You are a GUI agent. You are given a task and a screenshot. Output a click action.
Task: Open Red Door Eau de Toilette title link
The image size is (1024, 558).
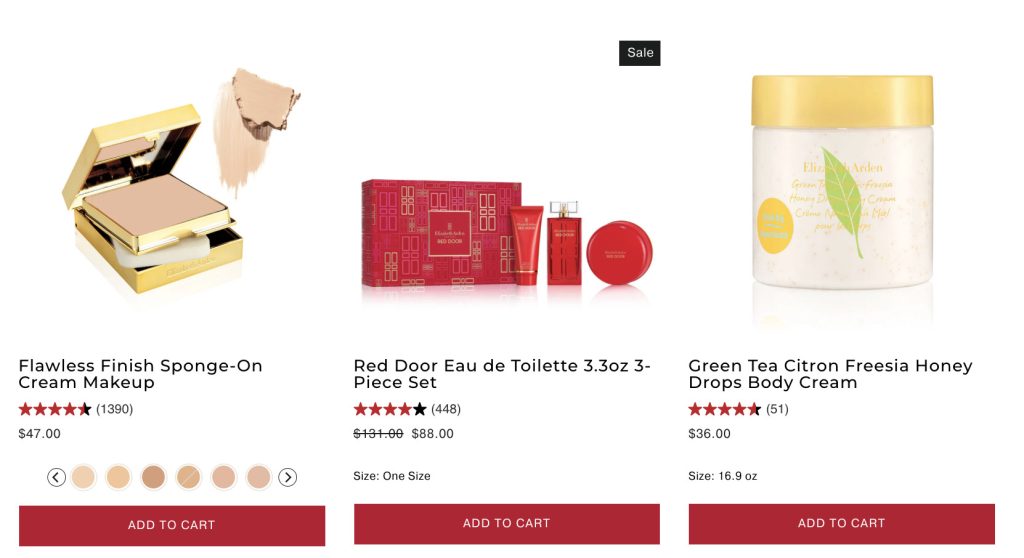click(502, 374)
